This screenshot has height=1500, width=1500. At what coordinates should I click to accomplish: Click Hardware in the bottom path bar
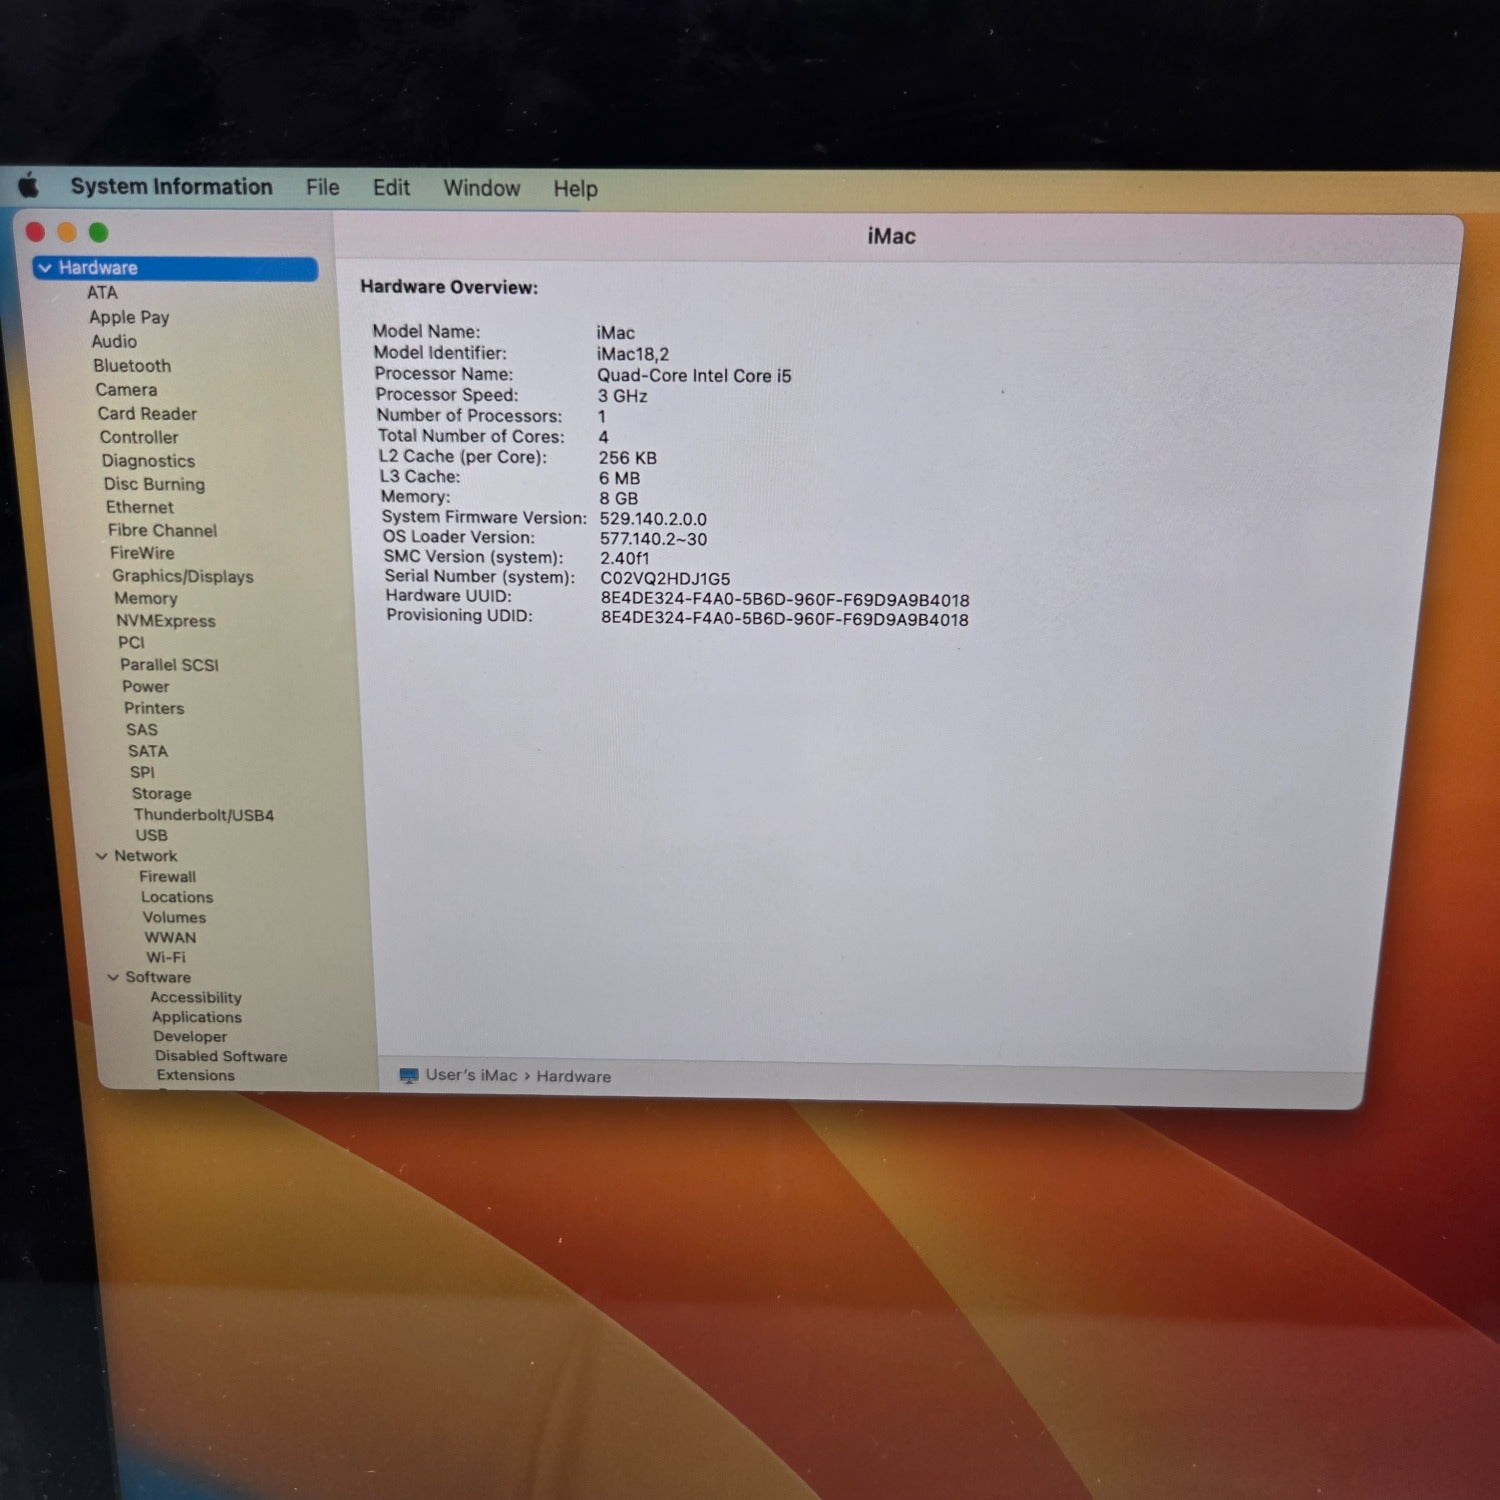point(574,1076)
